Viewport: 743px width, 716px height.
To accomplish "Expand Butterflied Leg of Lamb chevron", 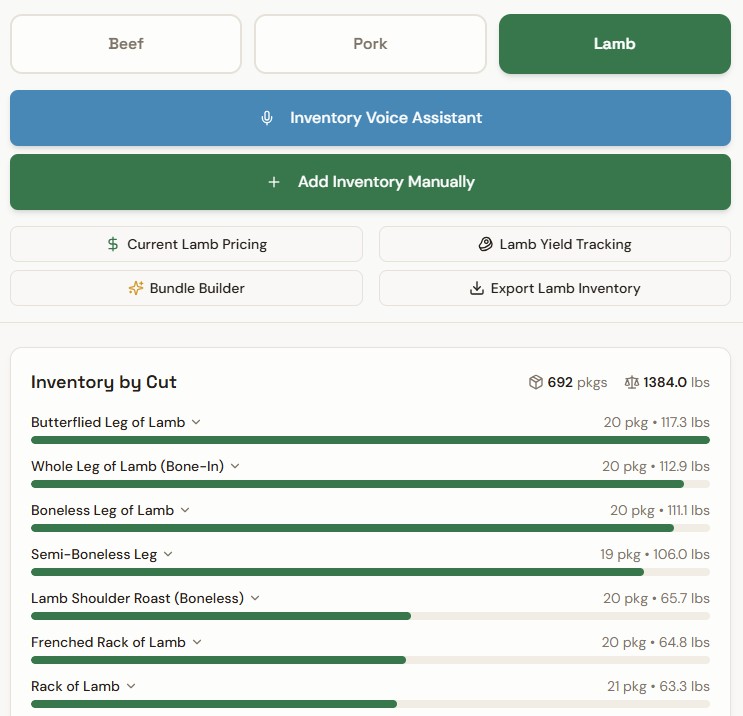I will (x=196, y=422).
